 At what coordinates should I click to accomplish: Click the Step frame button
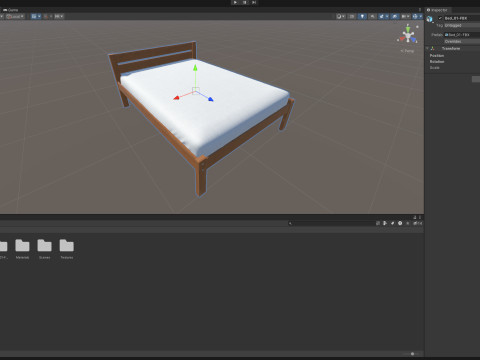(254, 2)
